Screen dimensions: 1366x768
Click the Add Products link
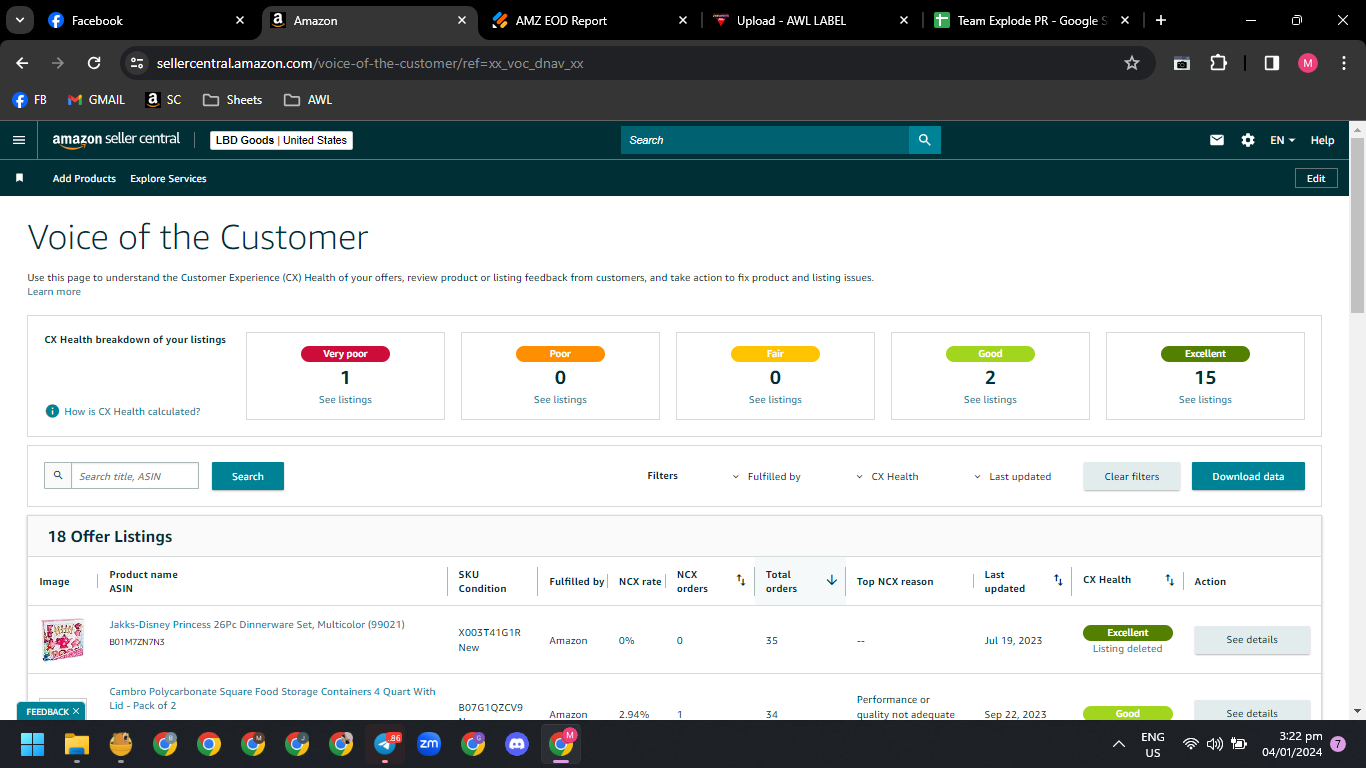click(x=84, y=179)
